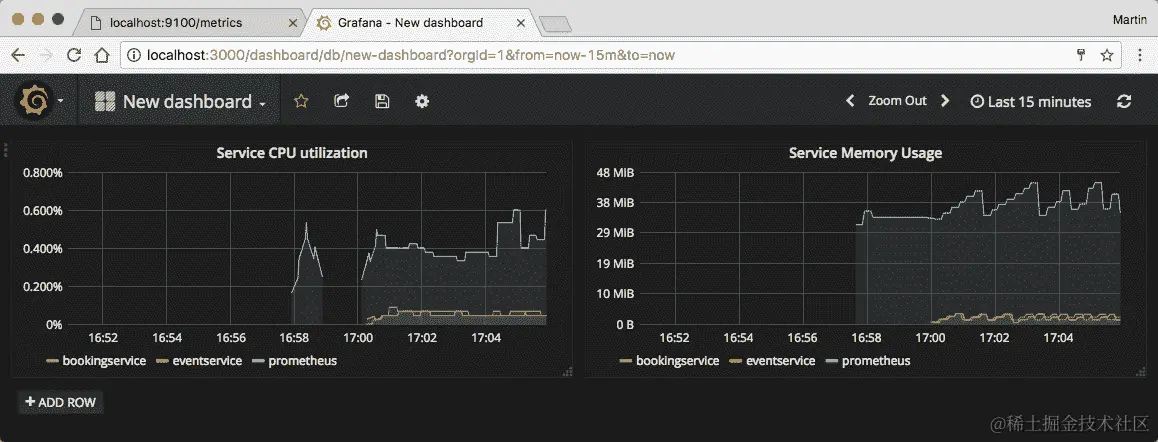Close the localhost:9100/metrics tab
This screenshot has height=442, width=1158.
[293, 23]
